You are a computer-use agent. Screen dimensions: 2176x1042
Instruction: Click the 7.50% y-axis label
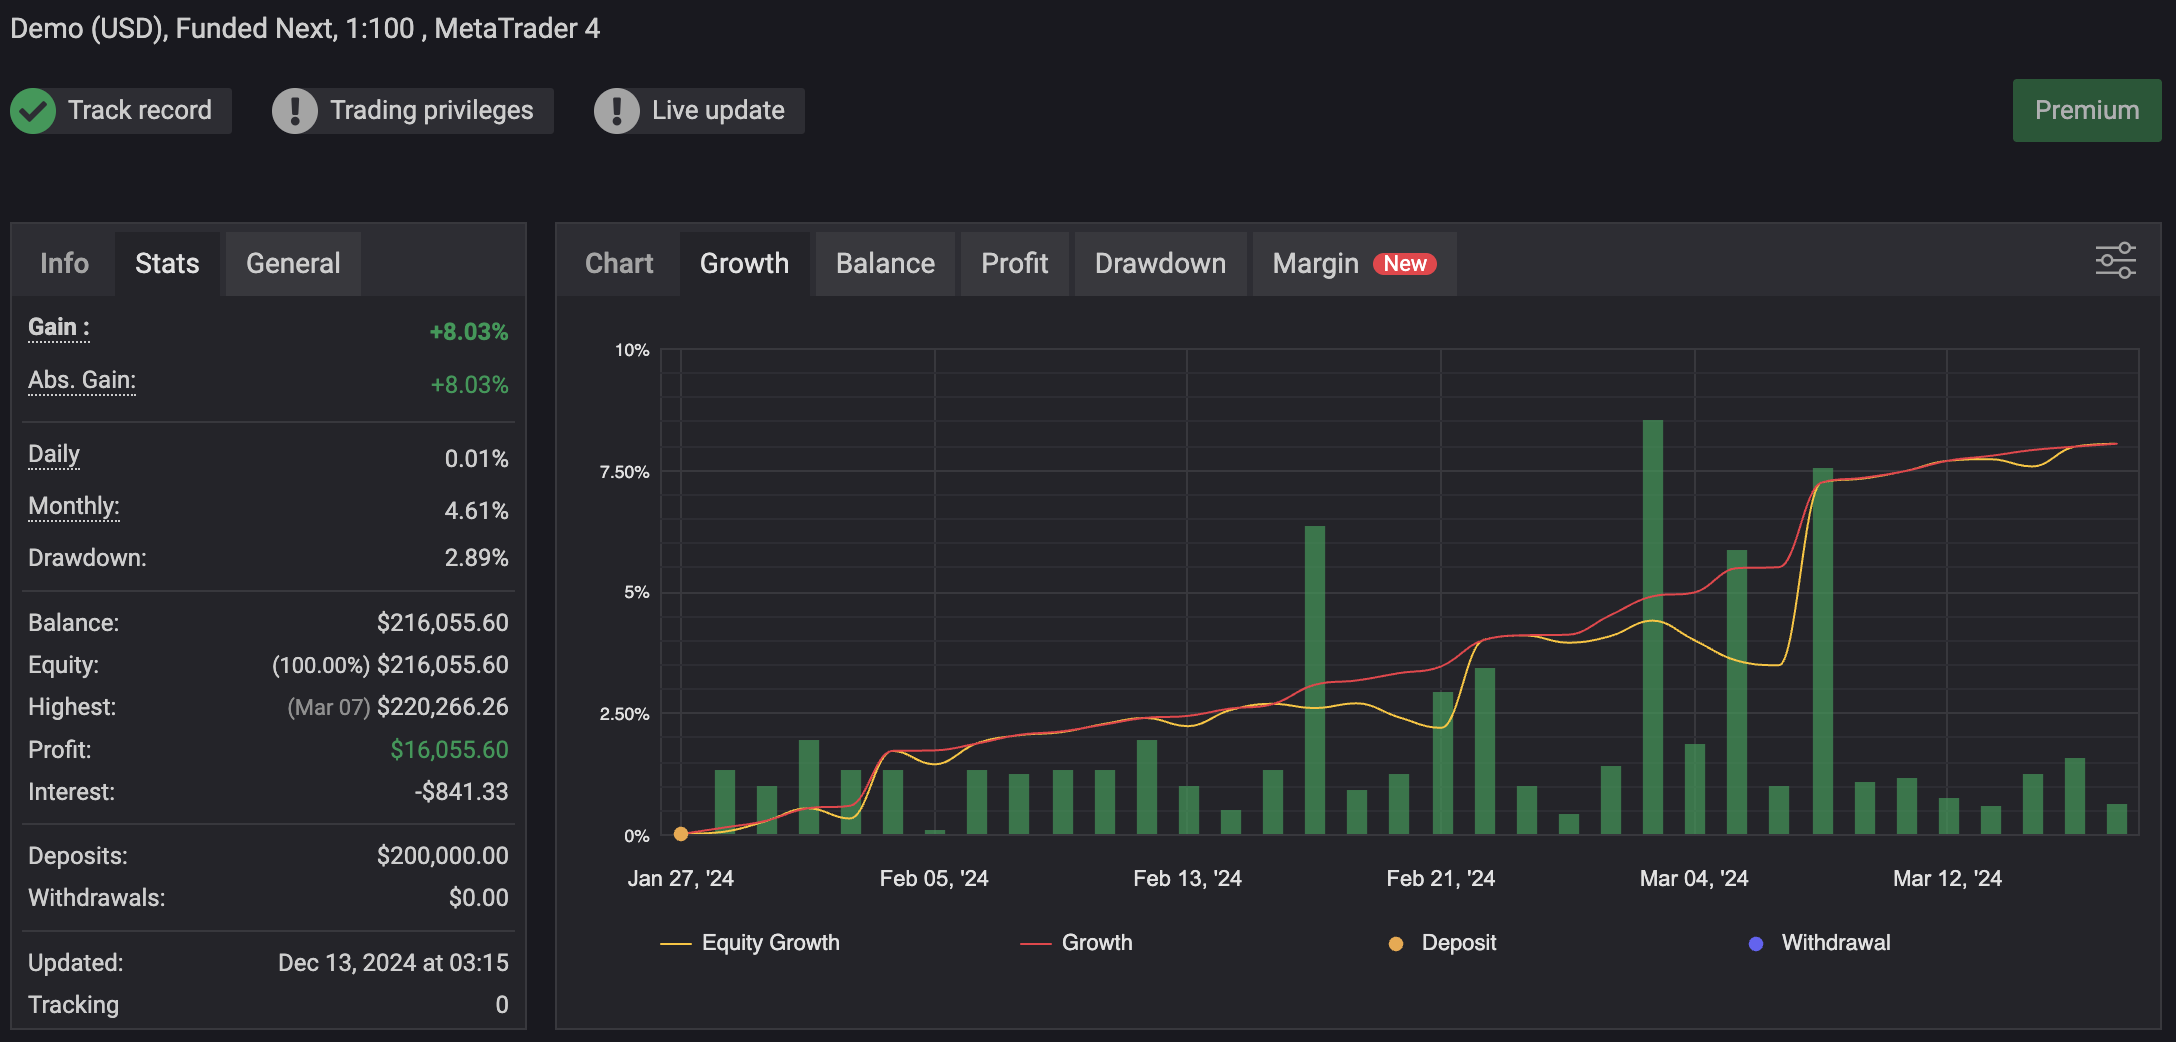624,472
